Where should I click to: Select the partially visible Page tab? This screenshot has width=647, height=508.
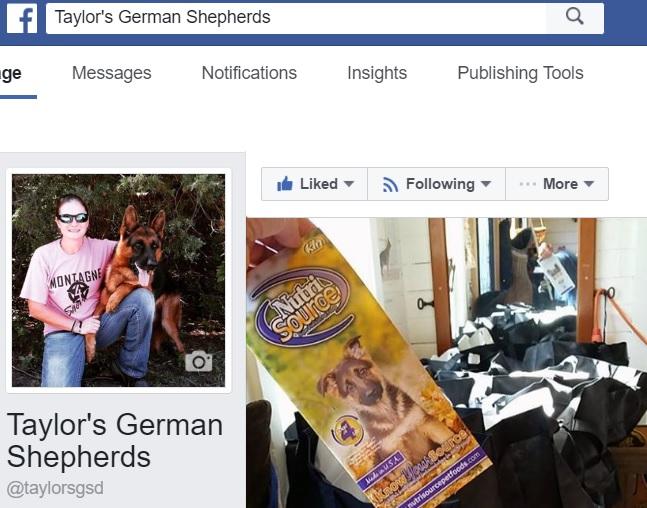coord(11,73)
